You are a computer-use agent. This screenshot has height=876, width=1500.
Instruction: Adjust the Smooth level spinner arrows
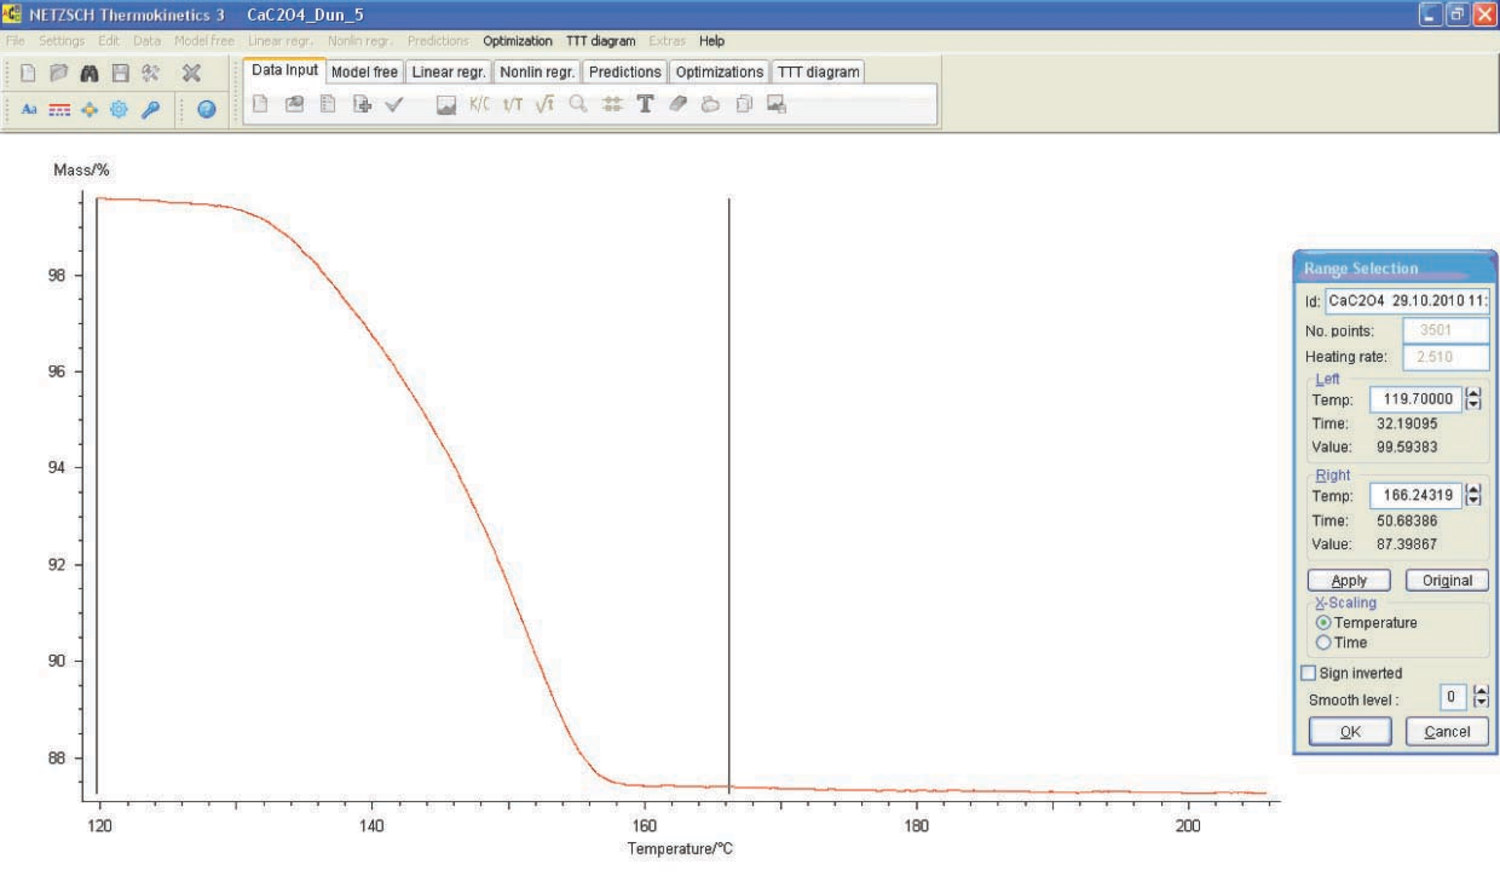tap(1481, 697)
